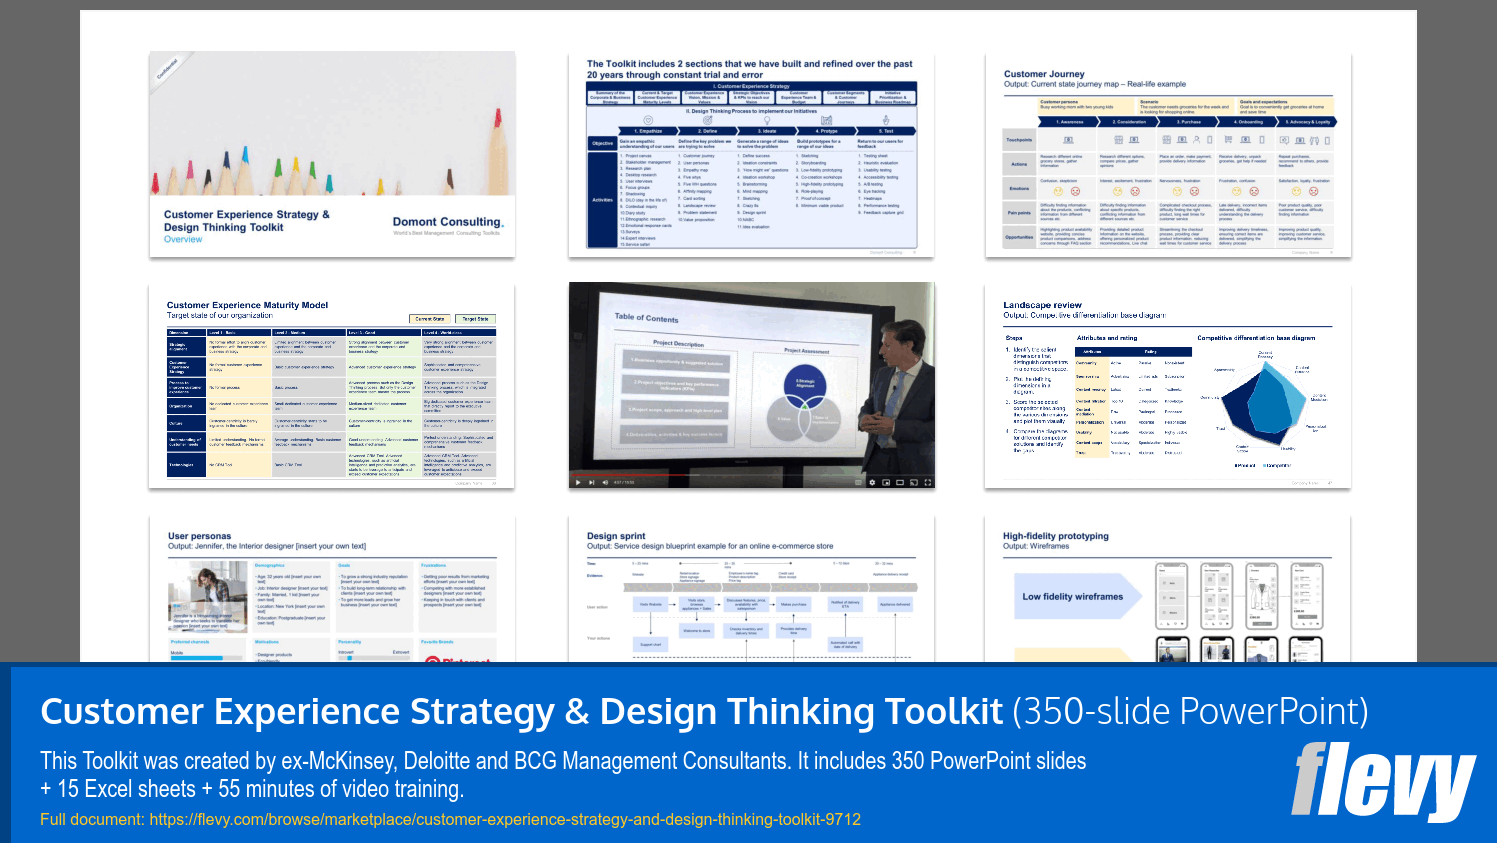Select the Current State legend box
1497x843 pixels.
click(430, 319)
